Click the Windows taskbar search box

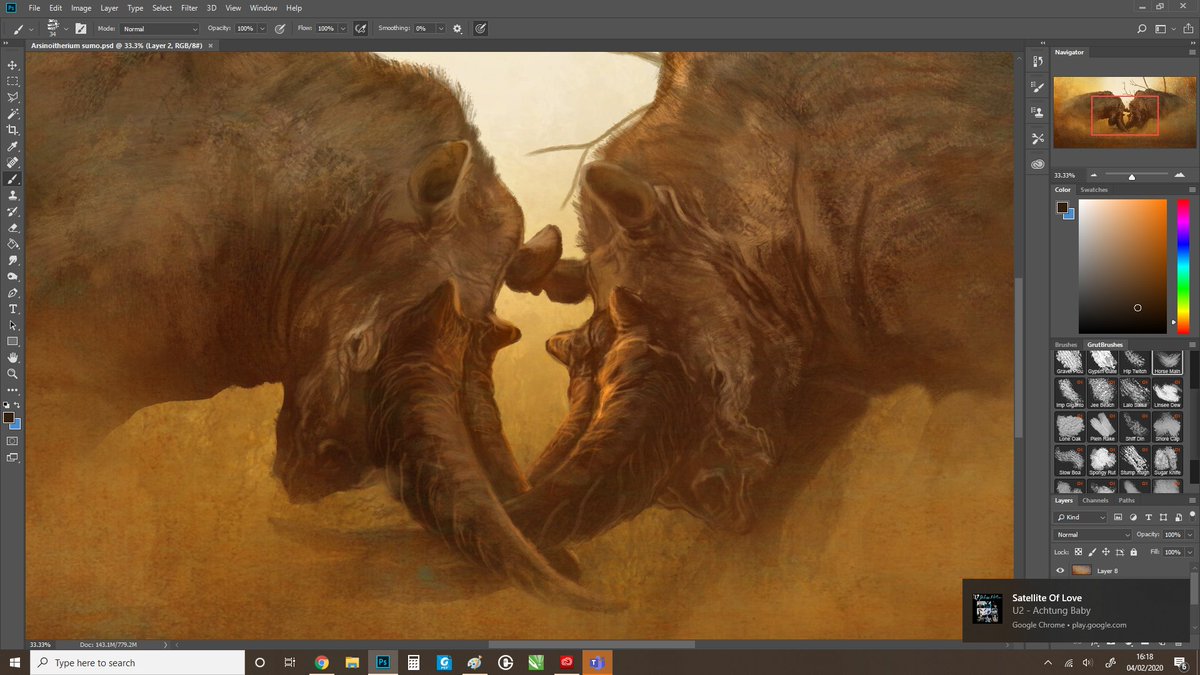click(x=136, y=662)
